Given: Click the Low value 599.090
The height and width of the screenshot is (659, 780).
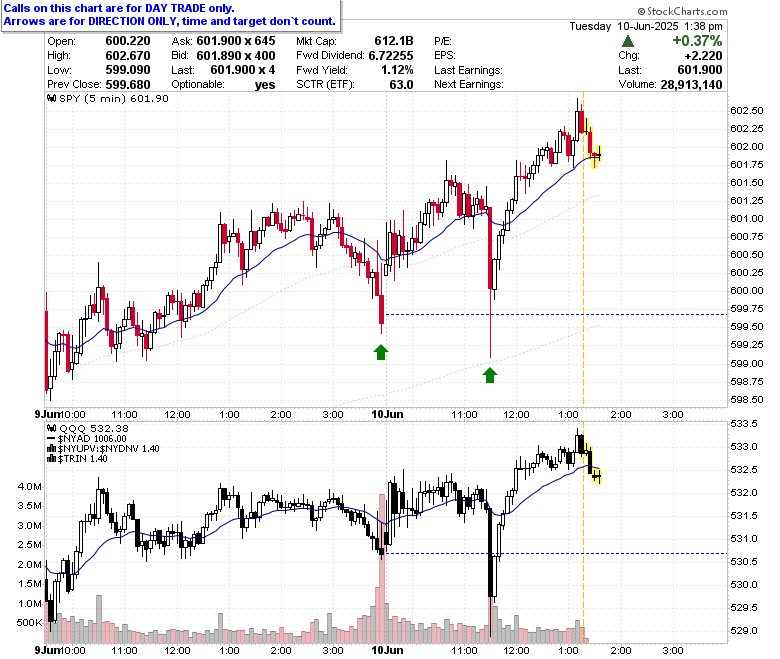Looking at the screenshot, I should point(128,70).
